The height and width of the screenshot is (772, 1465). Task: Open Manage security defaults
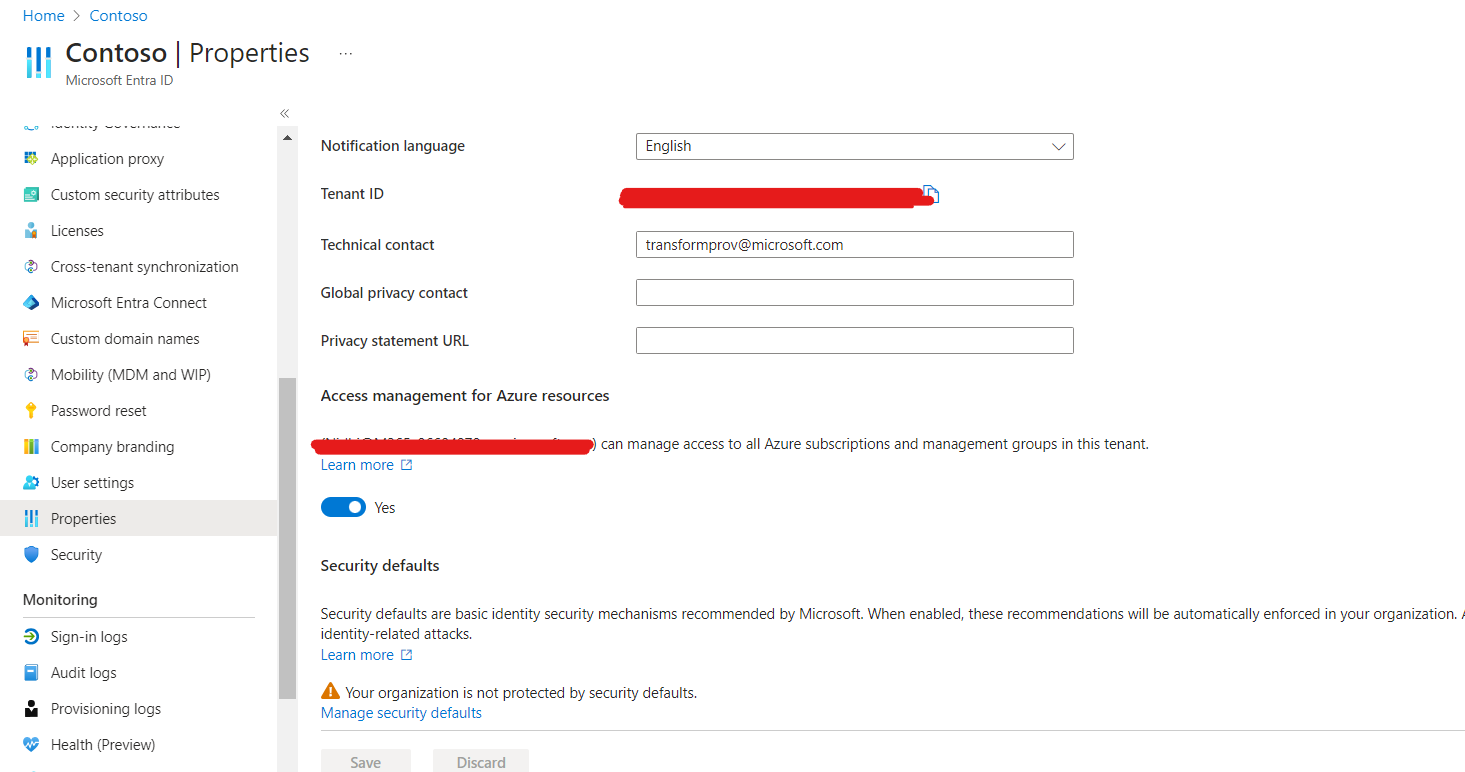coord(400,712)
